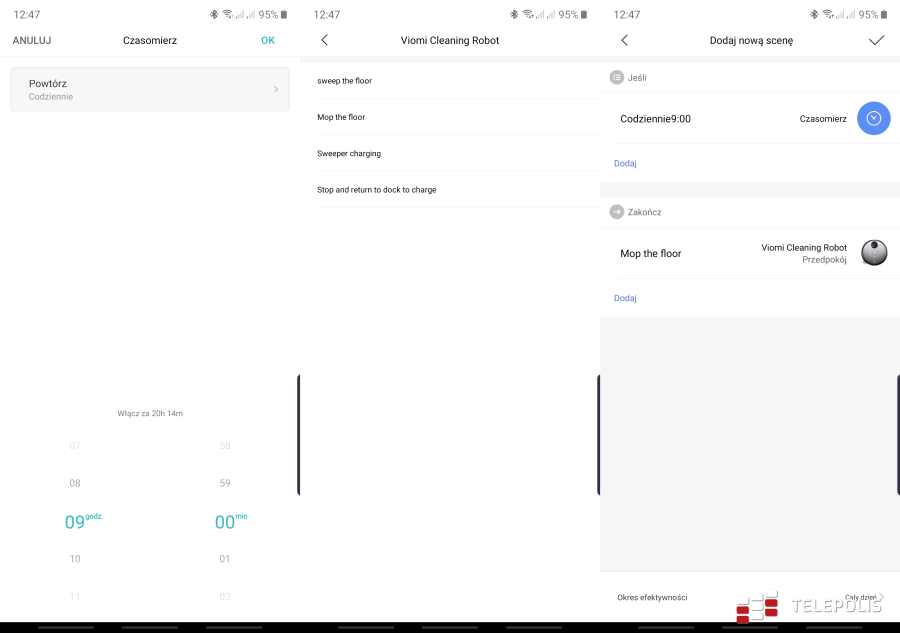900x633 pixels.
Task: Confirm new scene with checkmark icon
Action: click(876, 40)
